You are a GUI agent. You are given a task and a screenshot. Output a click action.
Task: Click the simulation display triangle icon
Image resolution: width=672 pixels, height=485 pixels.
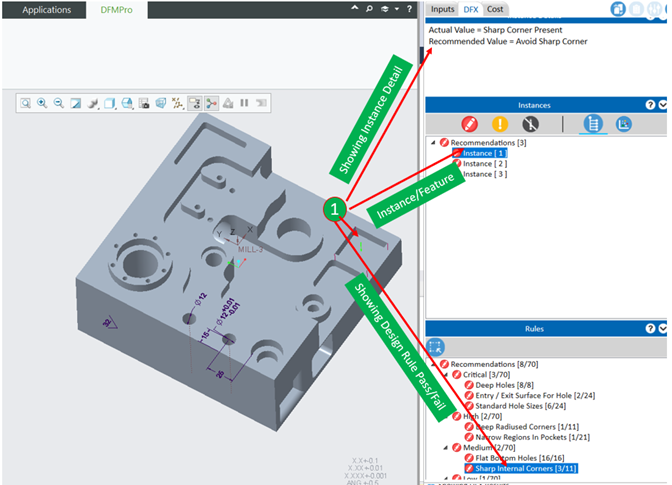click(228, 103)
